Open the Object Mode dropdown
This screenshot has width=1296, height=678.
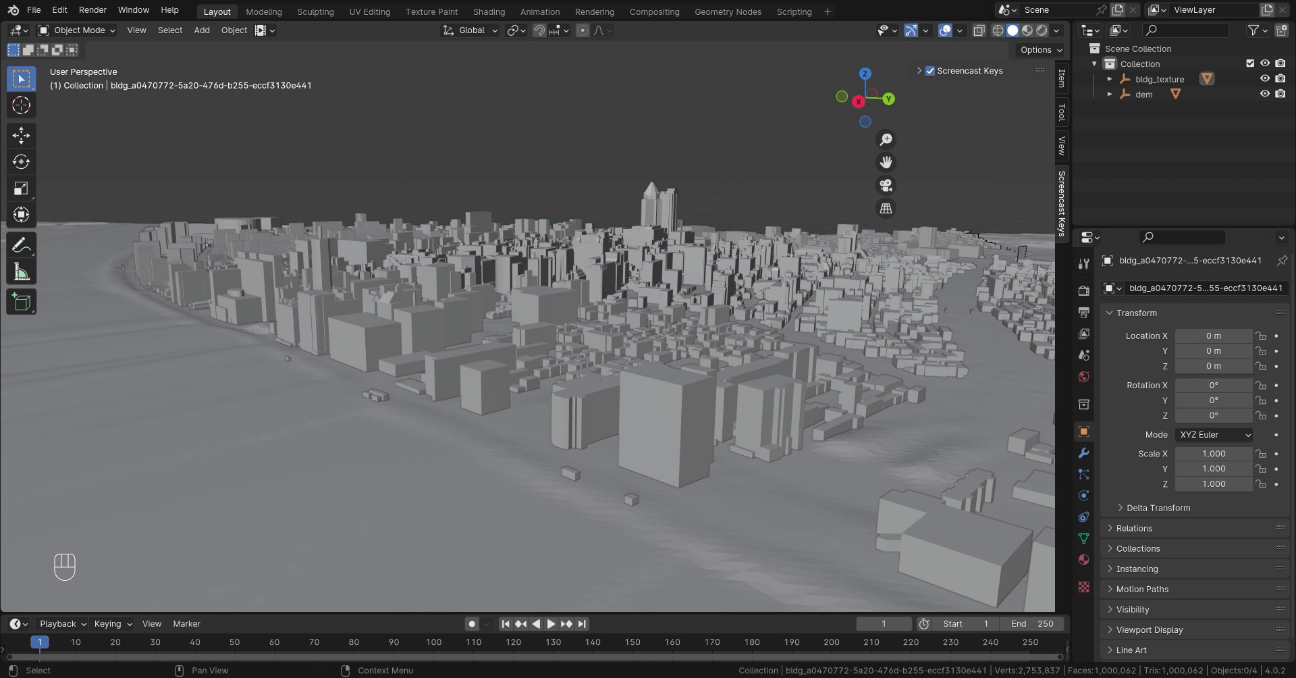point(77,30)
